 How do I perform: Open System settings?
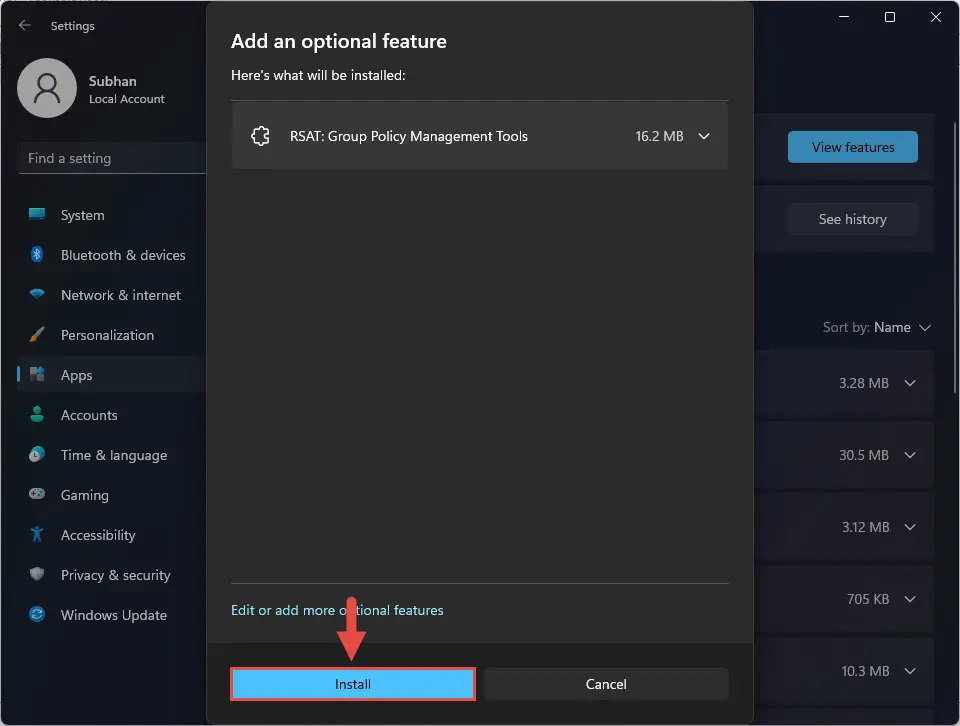click(x=83, y=215)
